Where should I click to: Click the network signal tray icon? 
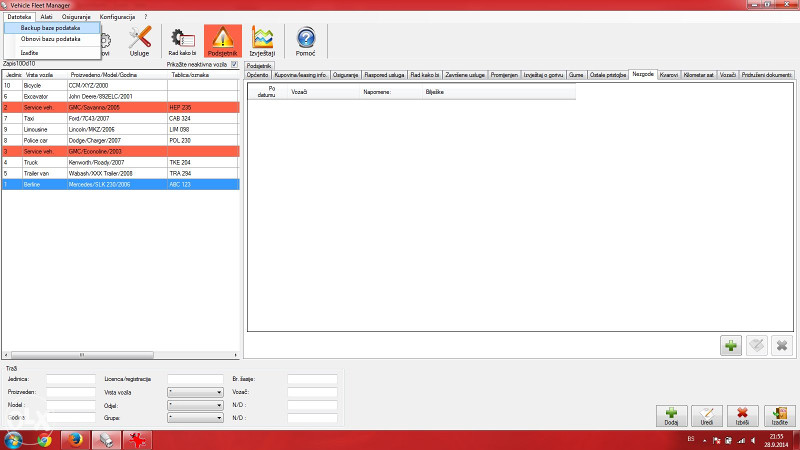point(741,440)
